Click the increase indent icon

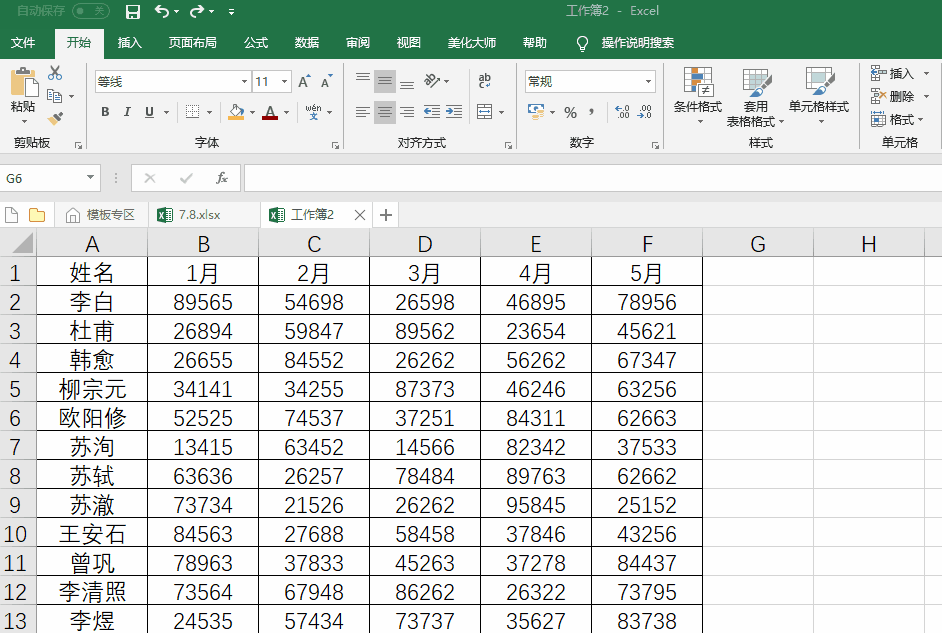pos(454,112)
